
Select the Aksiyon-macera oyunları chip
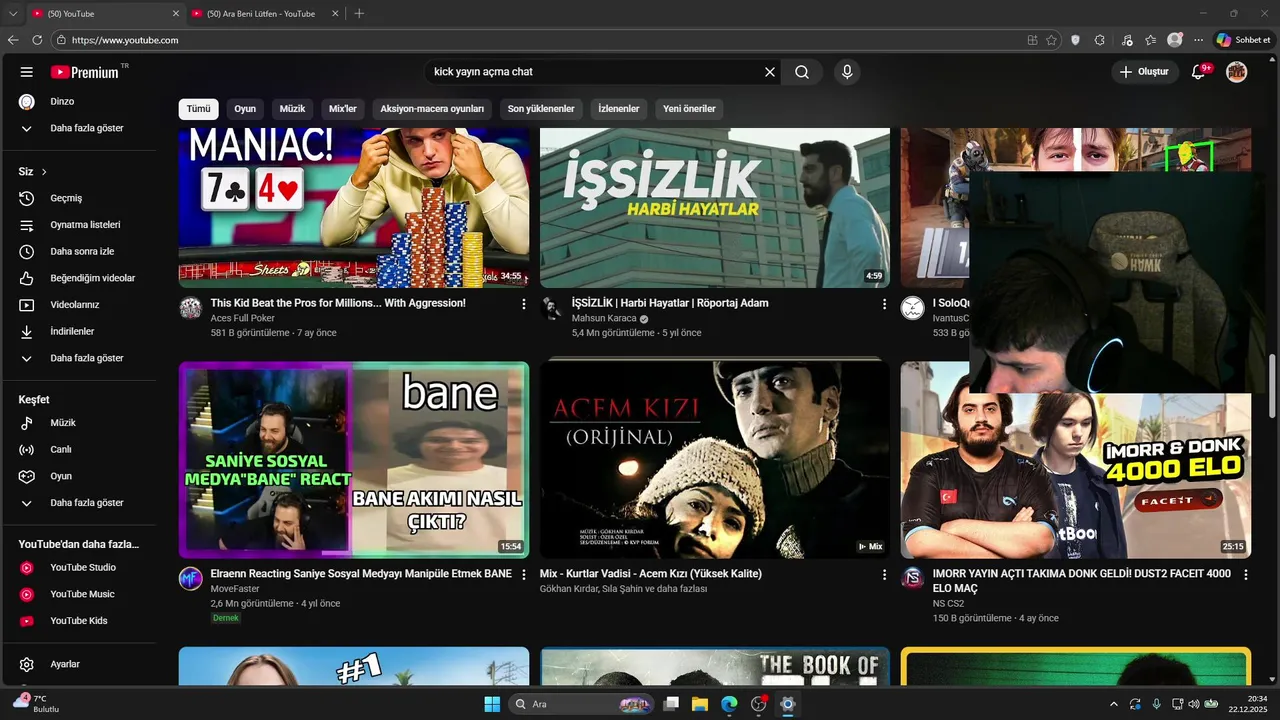432,109
